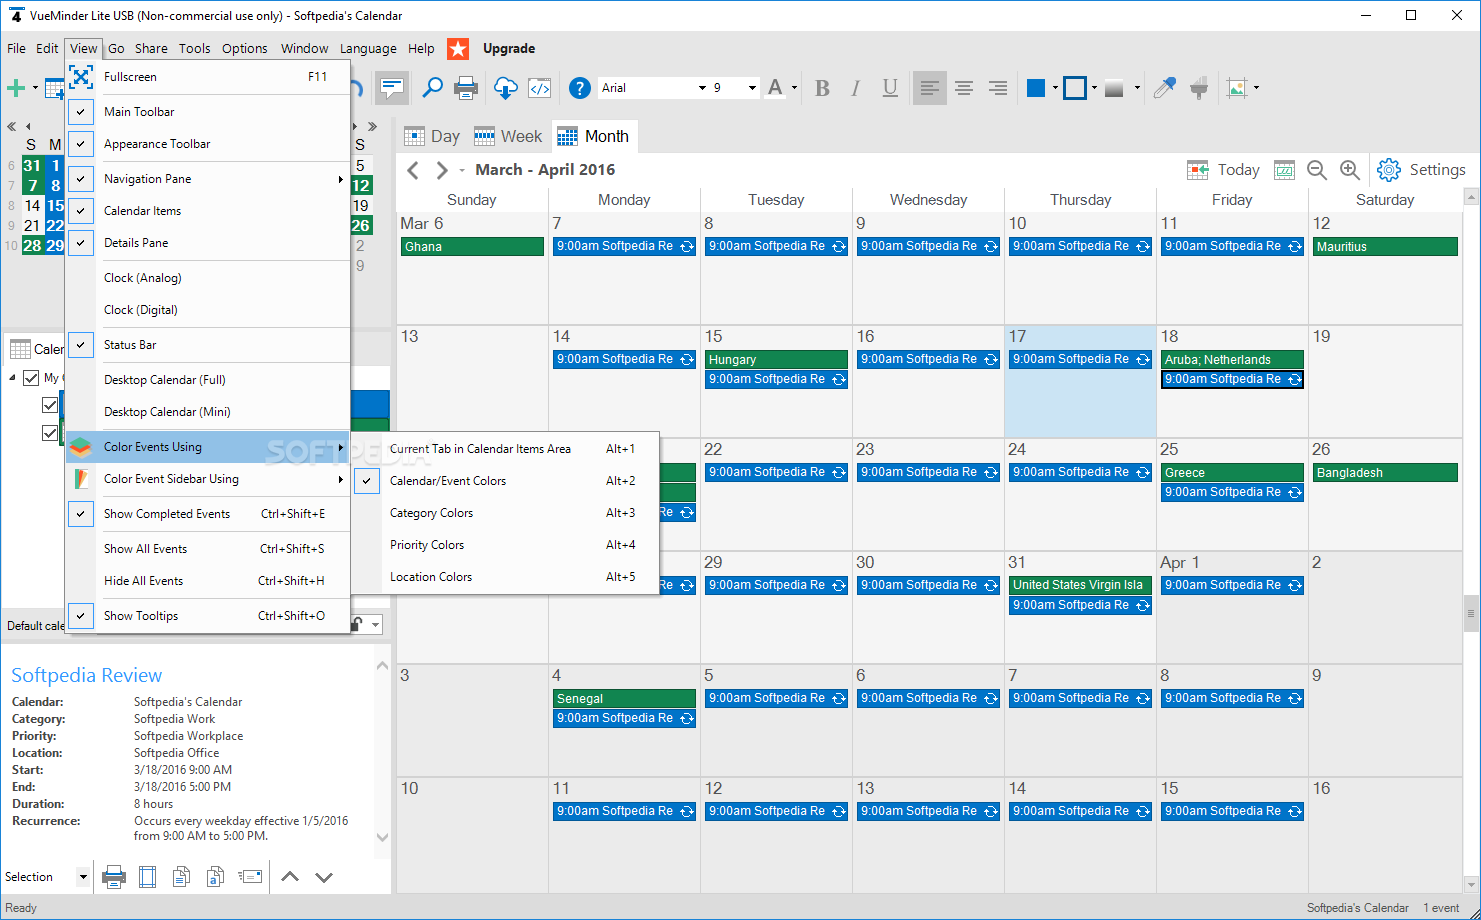Open the Arial font name dropdown
Screen dimensions: 1481x920
tap(701, 88)
